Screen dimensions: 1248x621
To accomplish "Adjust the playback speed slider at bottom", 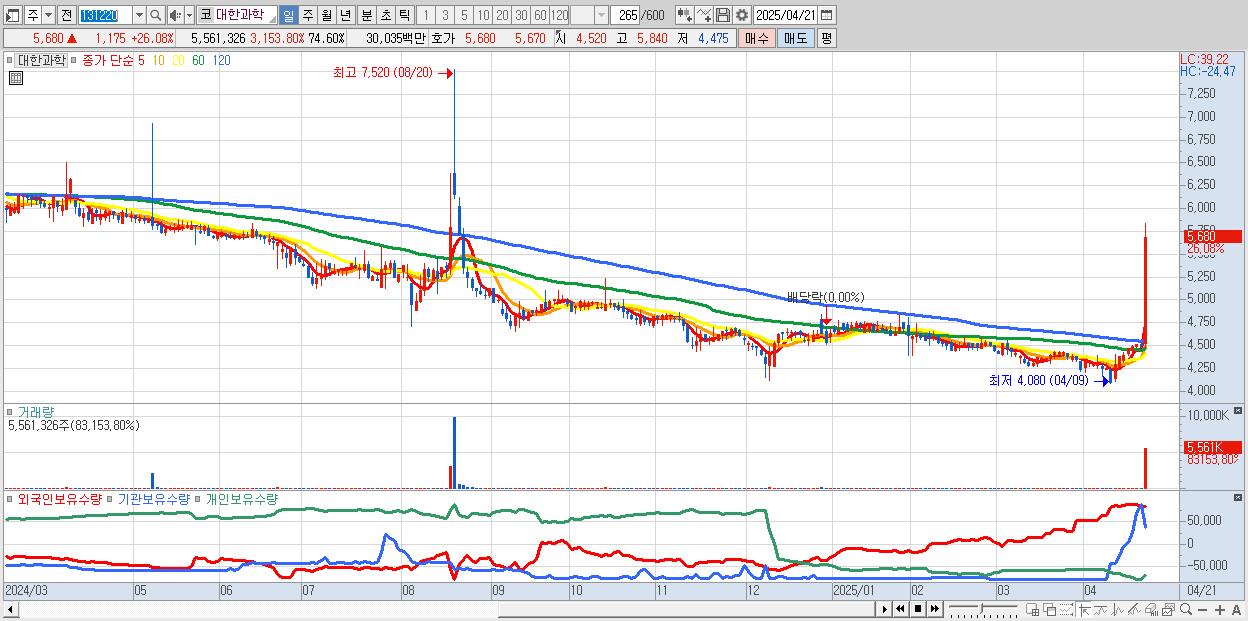I will (x=983, y=609).
